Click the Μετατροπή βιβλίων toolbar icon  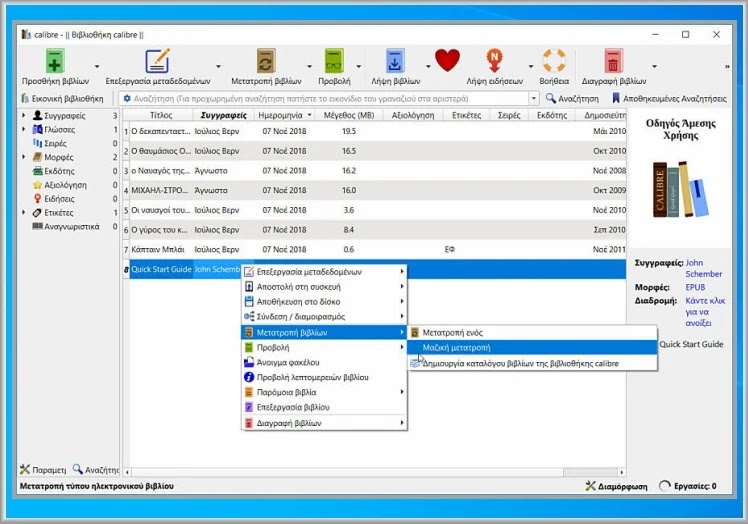[266, 61]
